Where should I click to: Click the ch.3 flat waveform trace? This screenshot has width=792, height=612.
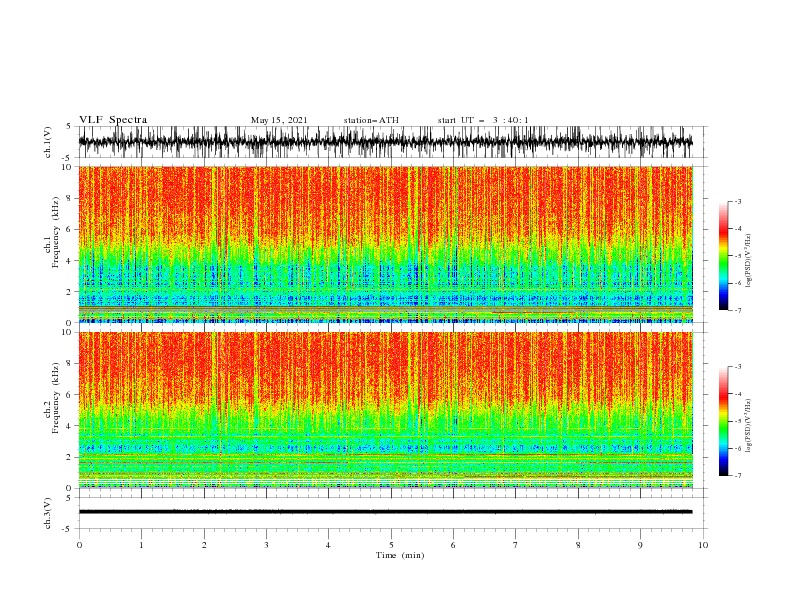click(385, 512)
